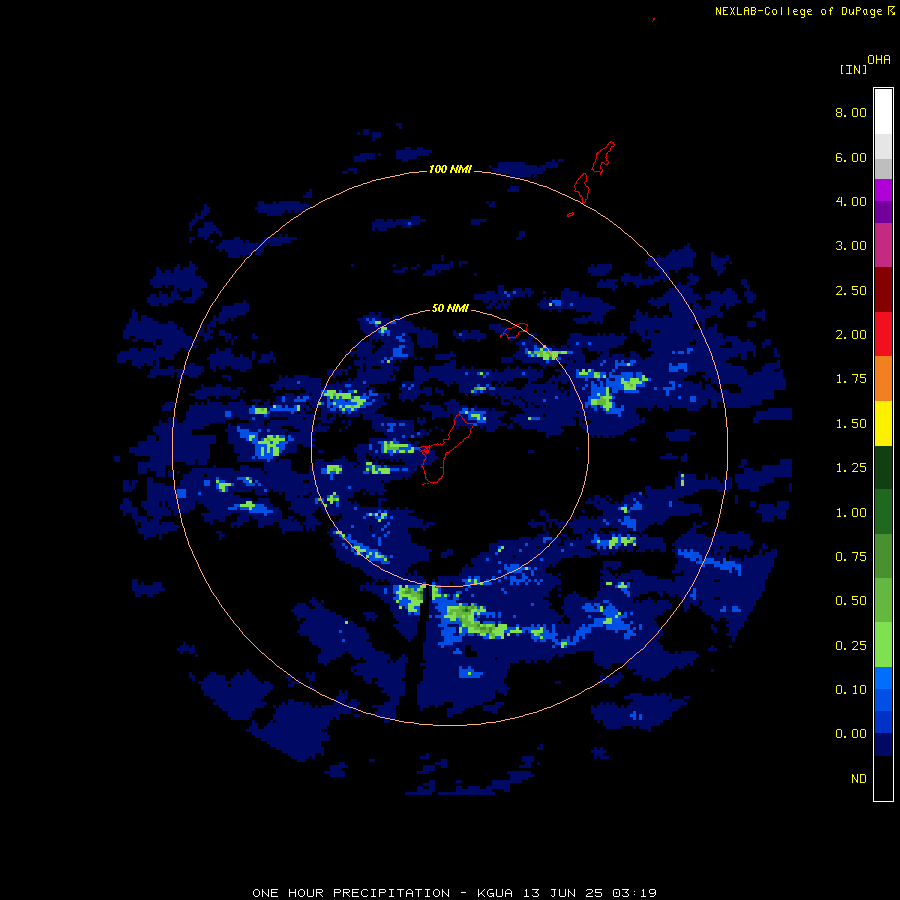Click the 50 NMI range ring label

[x=450, y=308]
